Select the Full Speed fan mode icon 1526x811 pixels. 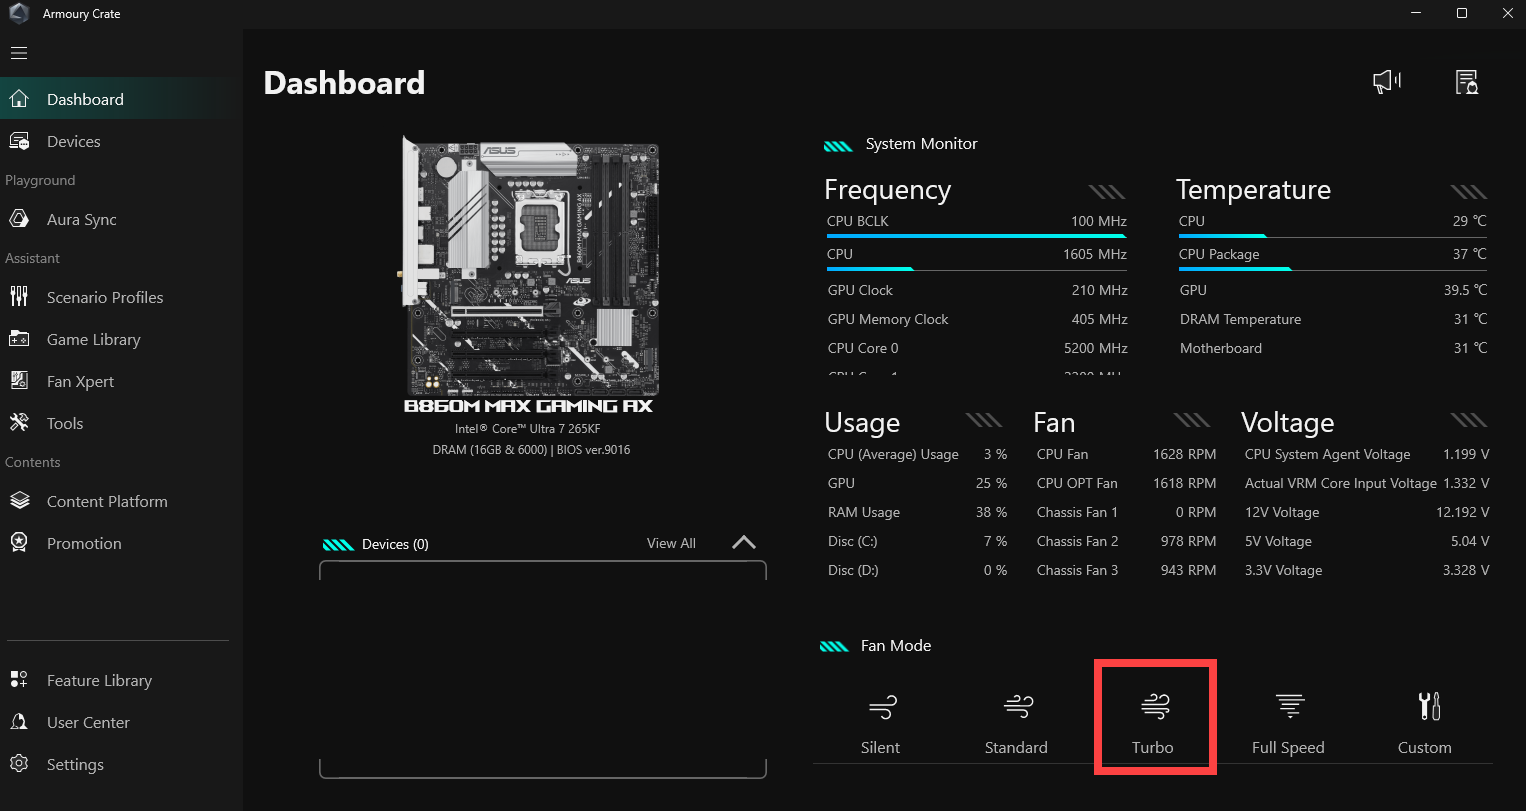coord(1290,707)
